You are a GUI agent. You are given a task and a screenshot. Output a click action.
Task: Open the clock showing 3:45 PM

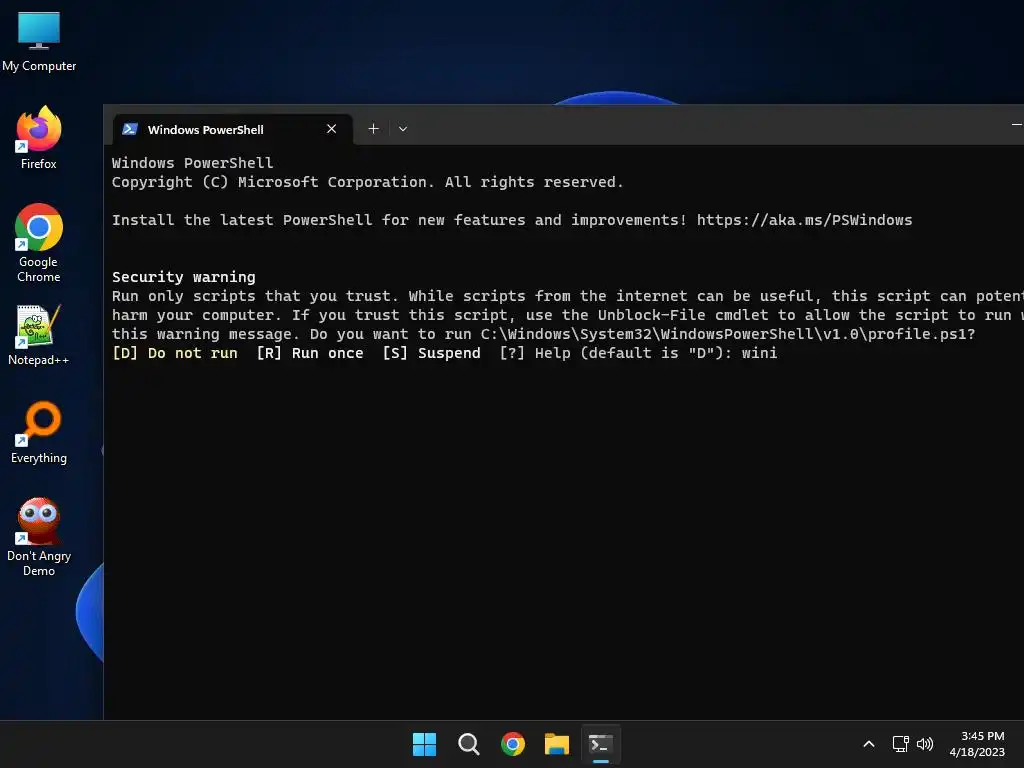tap(978, 744)
